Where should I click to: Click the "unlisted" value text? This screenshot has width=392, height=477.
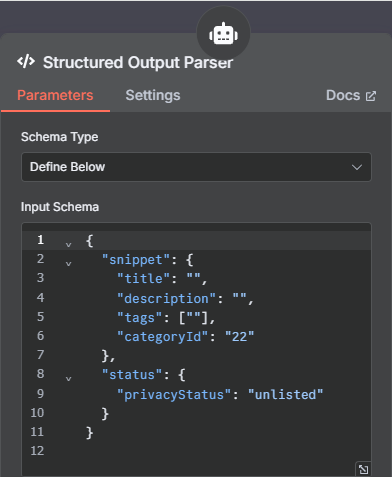pos(285,395)
